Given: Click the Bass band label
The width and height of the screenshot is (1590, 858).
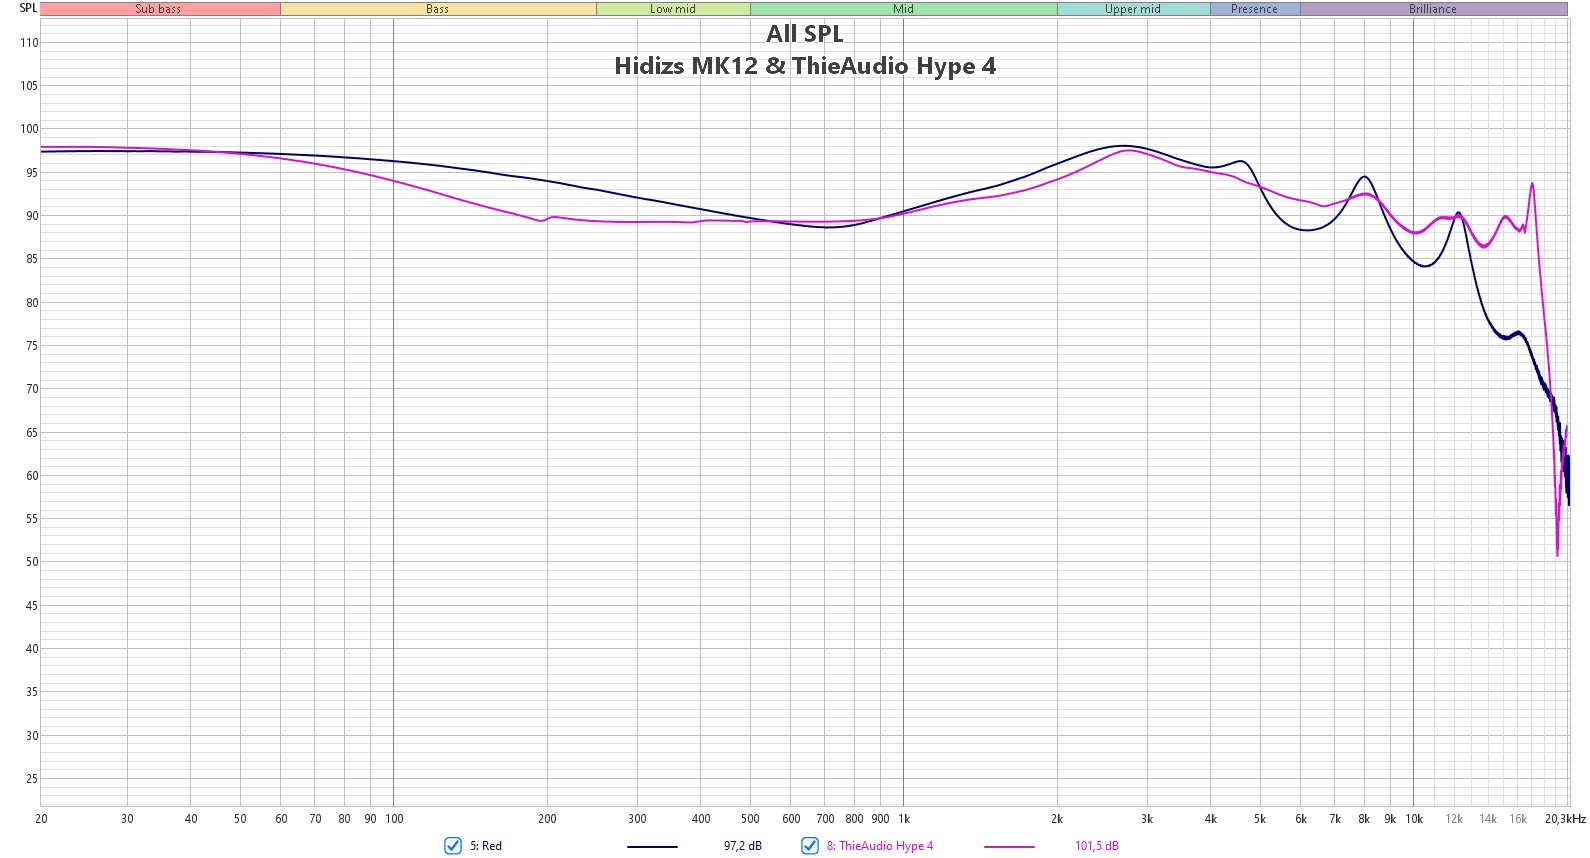Looking at the screenshot, I should [x=438, y=9].
